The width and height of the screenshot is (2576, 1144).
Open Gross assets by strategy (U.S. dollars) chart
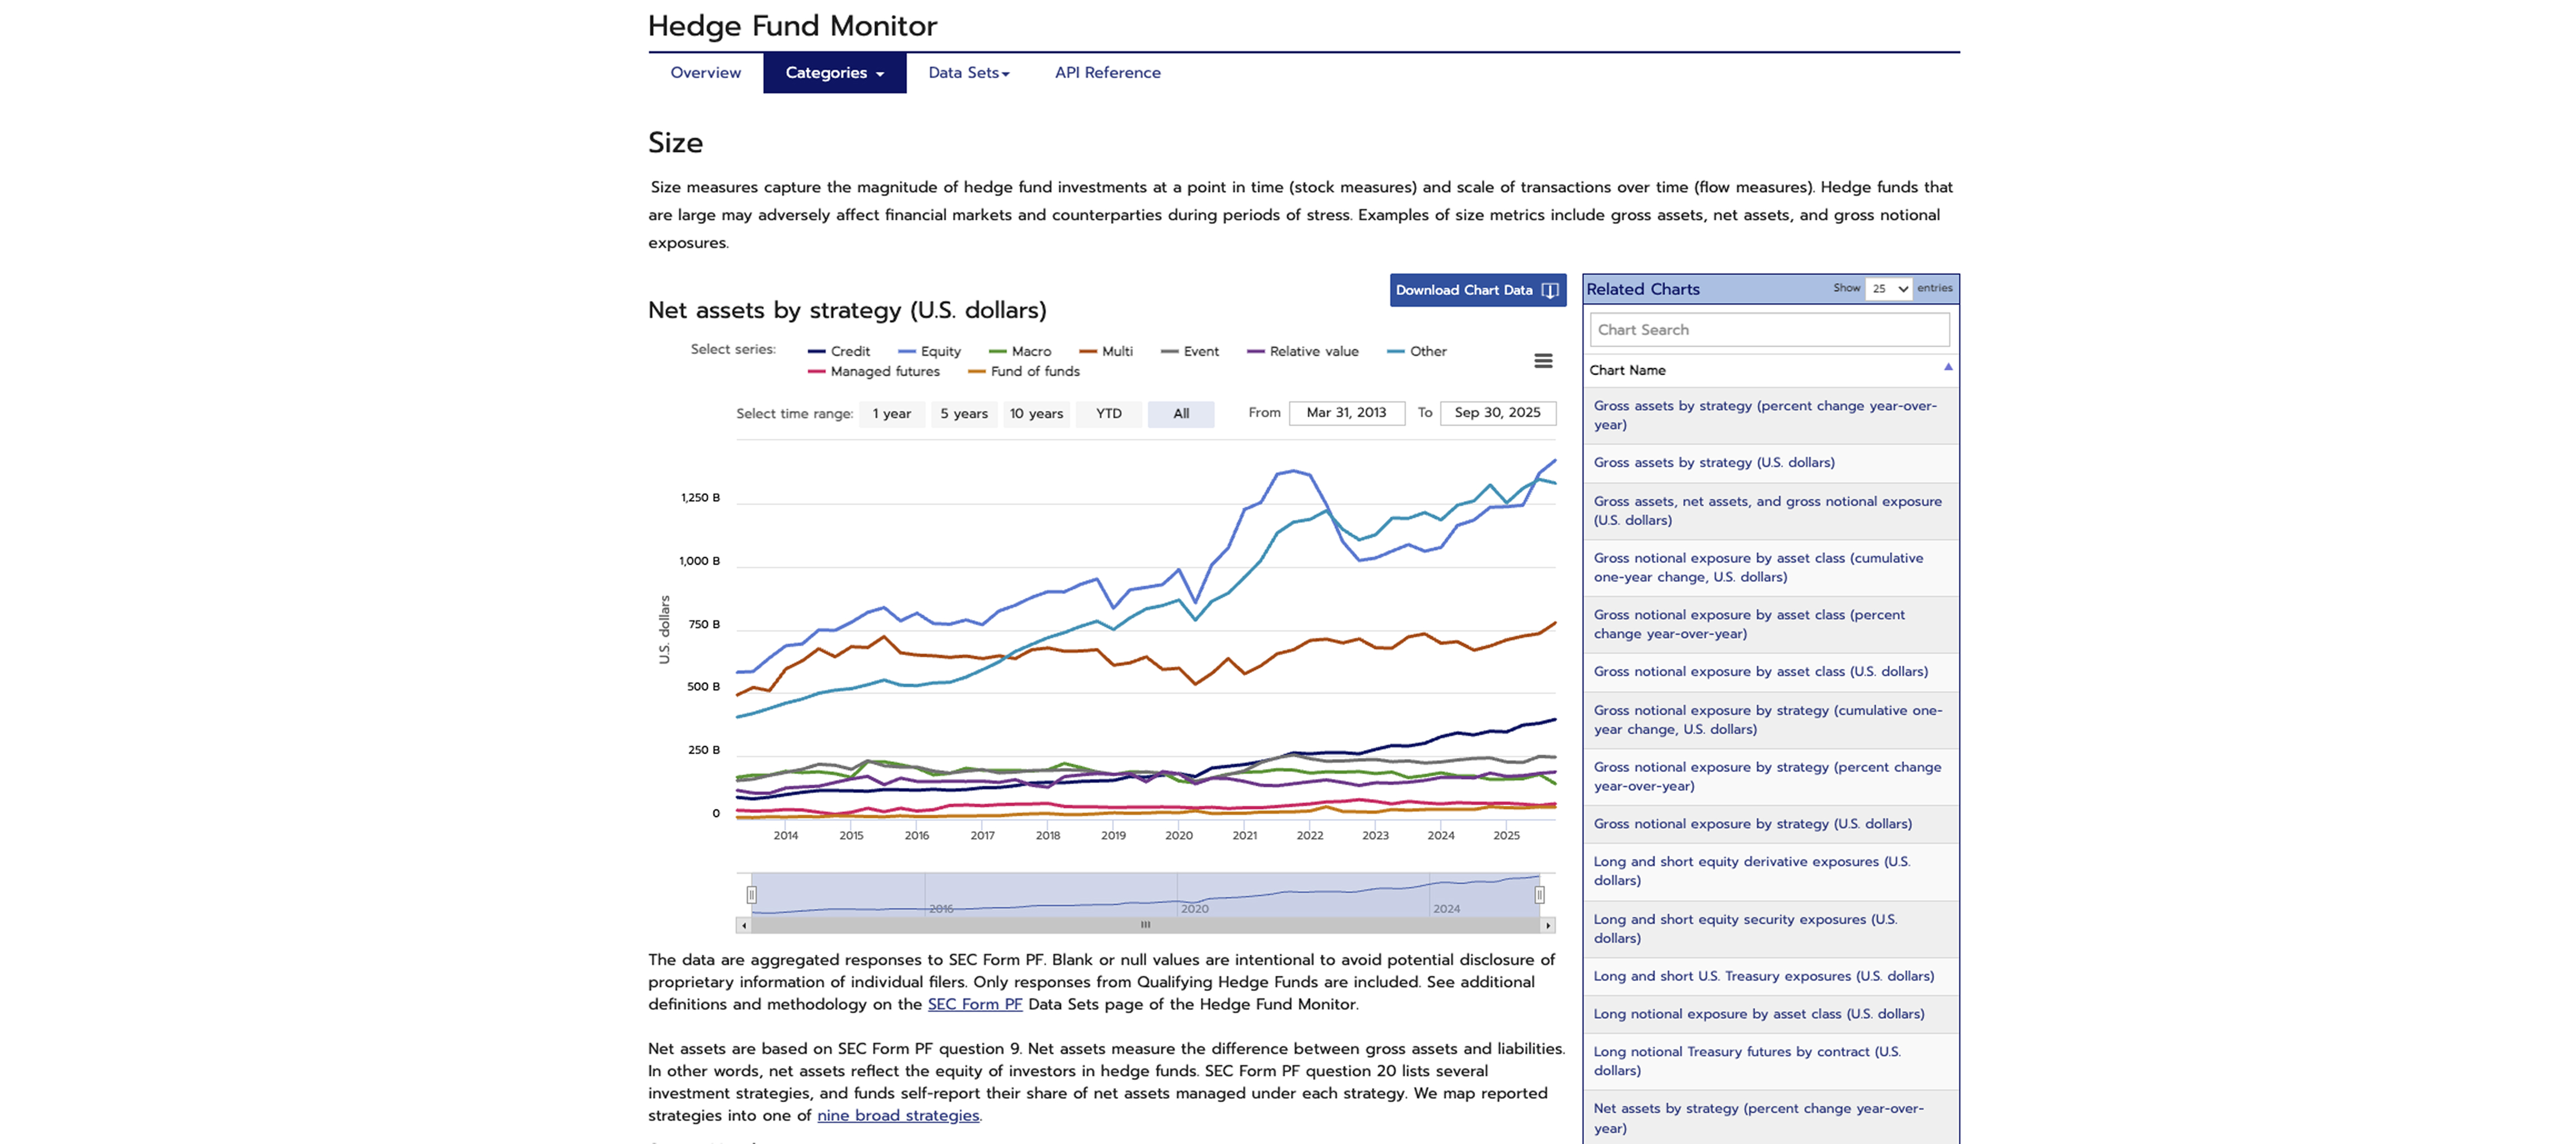(x=1715, y=462)
